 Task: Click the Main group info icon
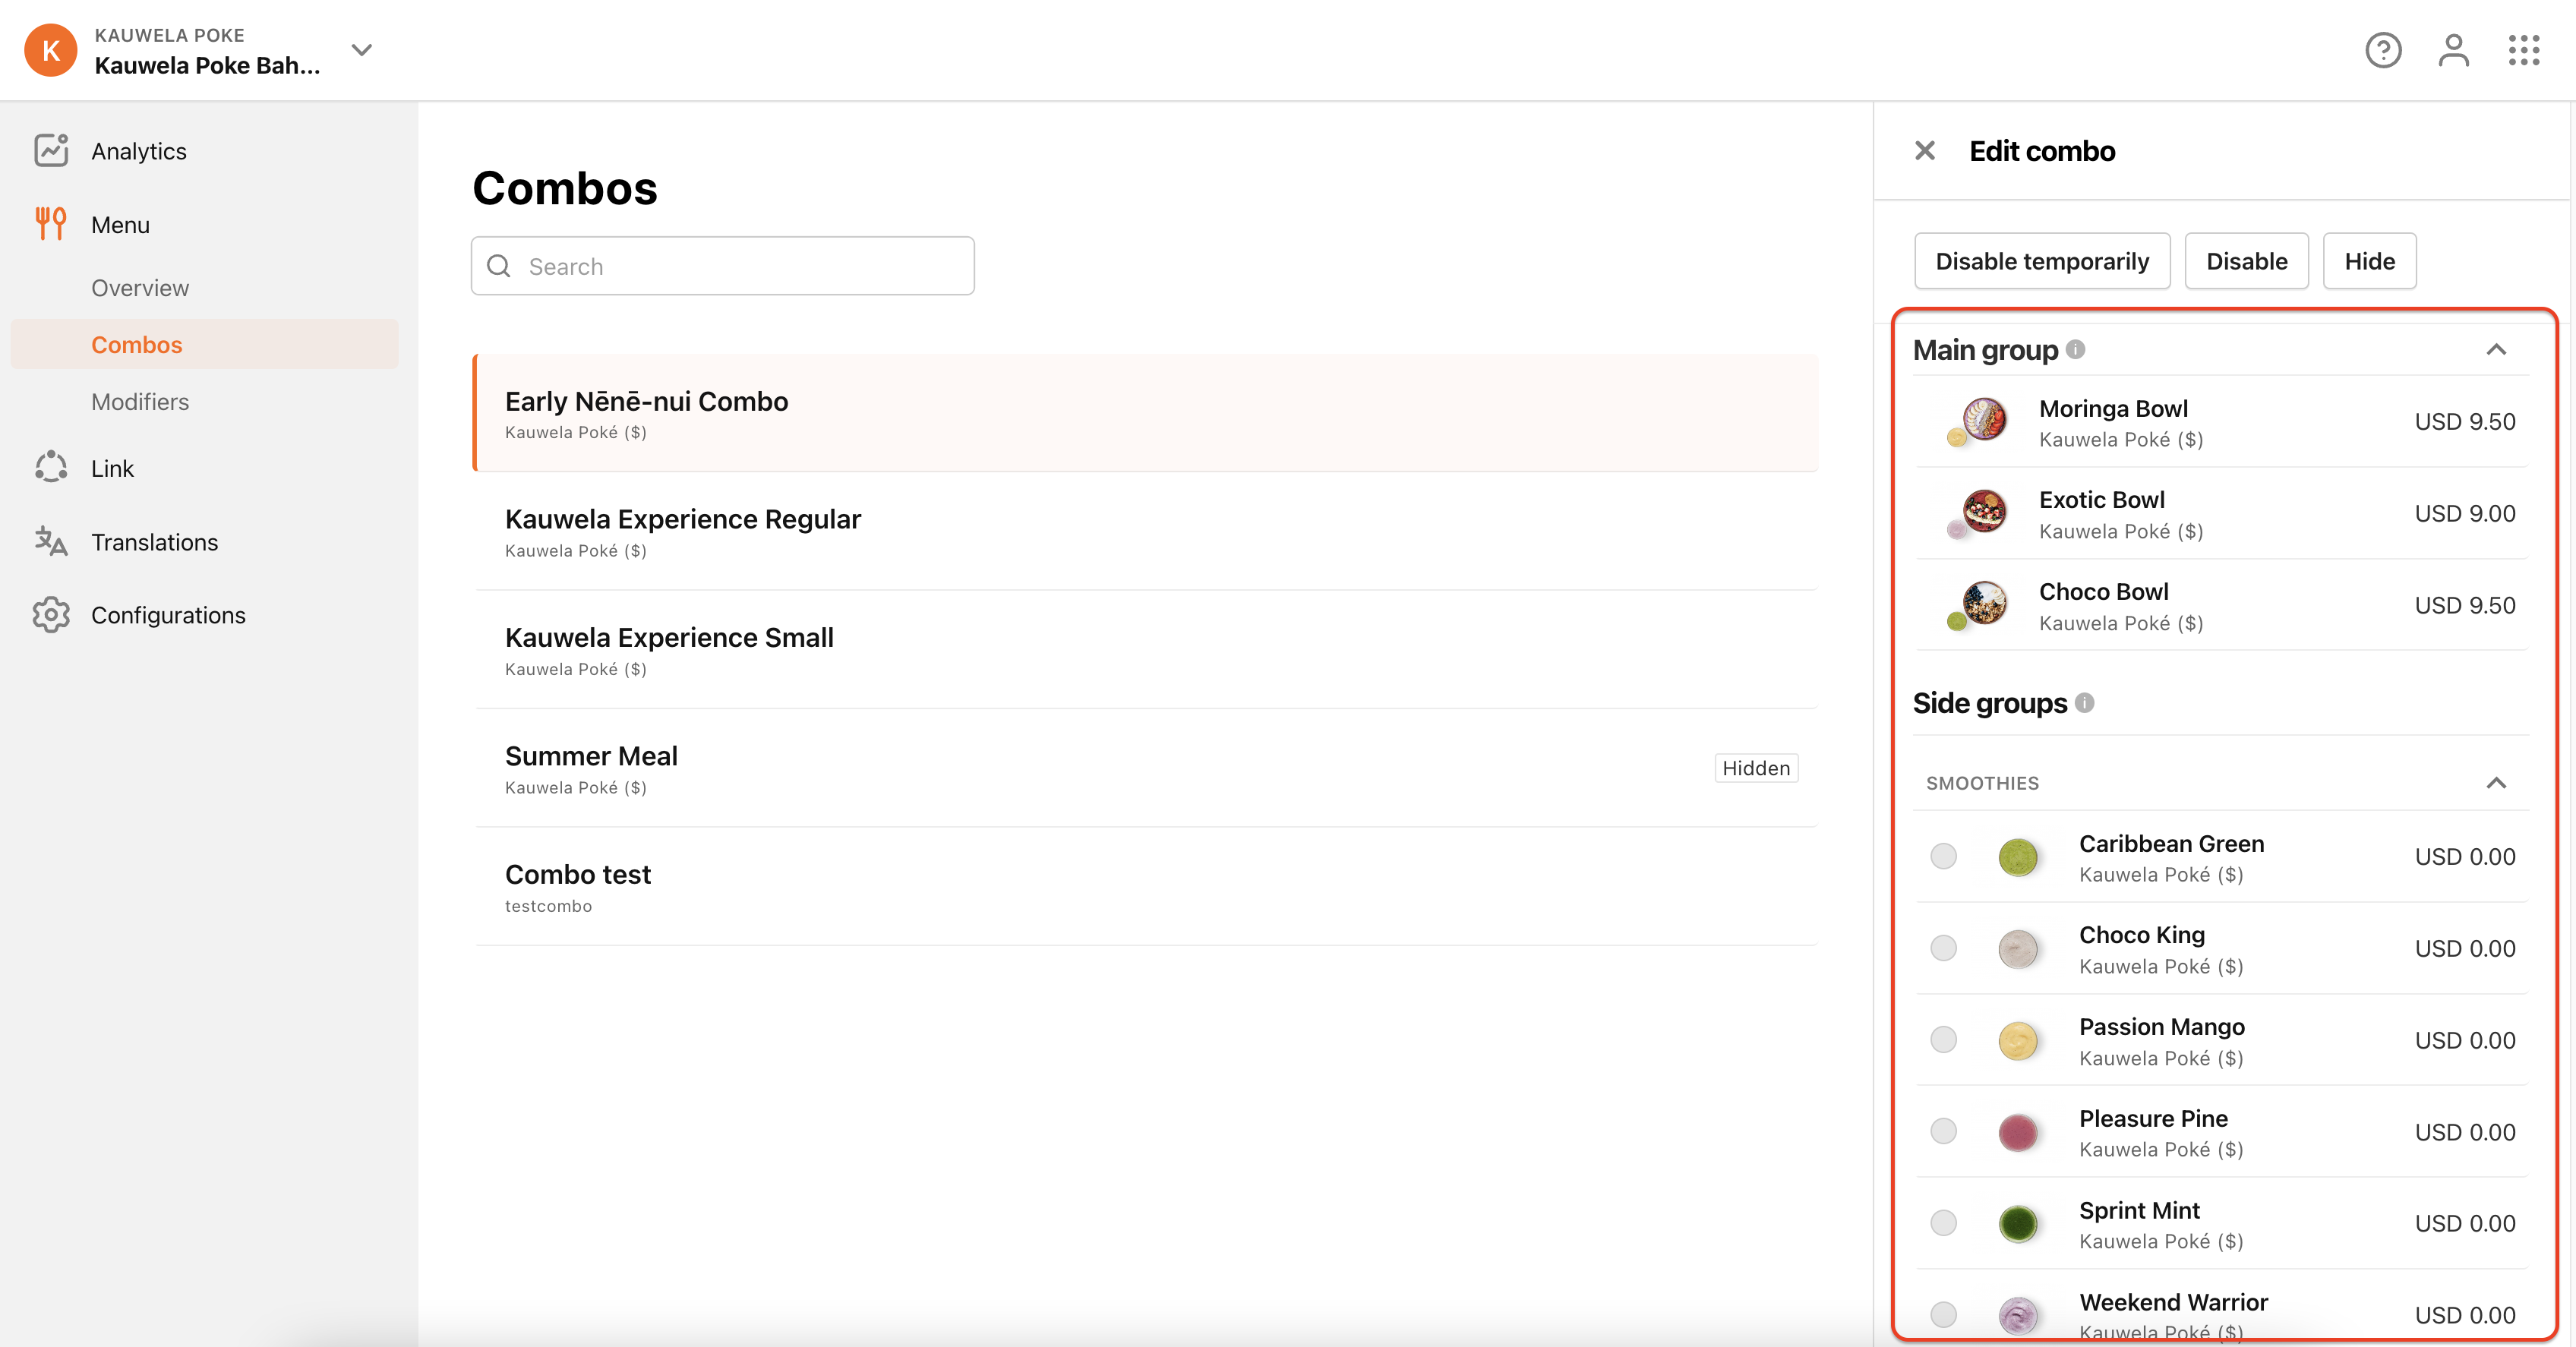tap(2075, 349)
